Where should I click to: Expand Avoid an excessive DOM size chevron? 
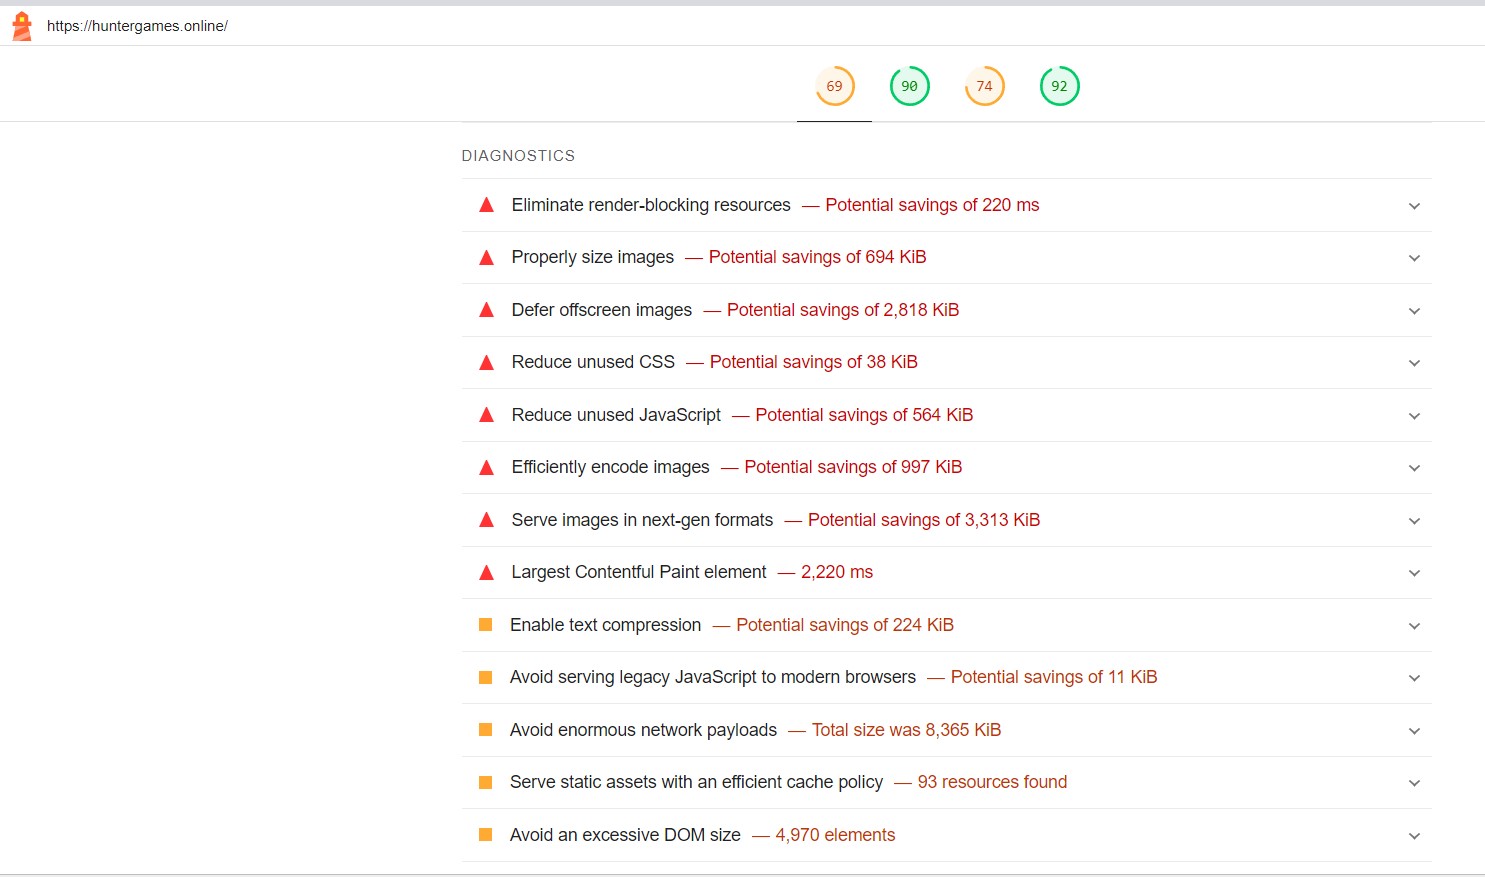(x=1414, y=836)
